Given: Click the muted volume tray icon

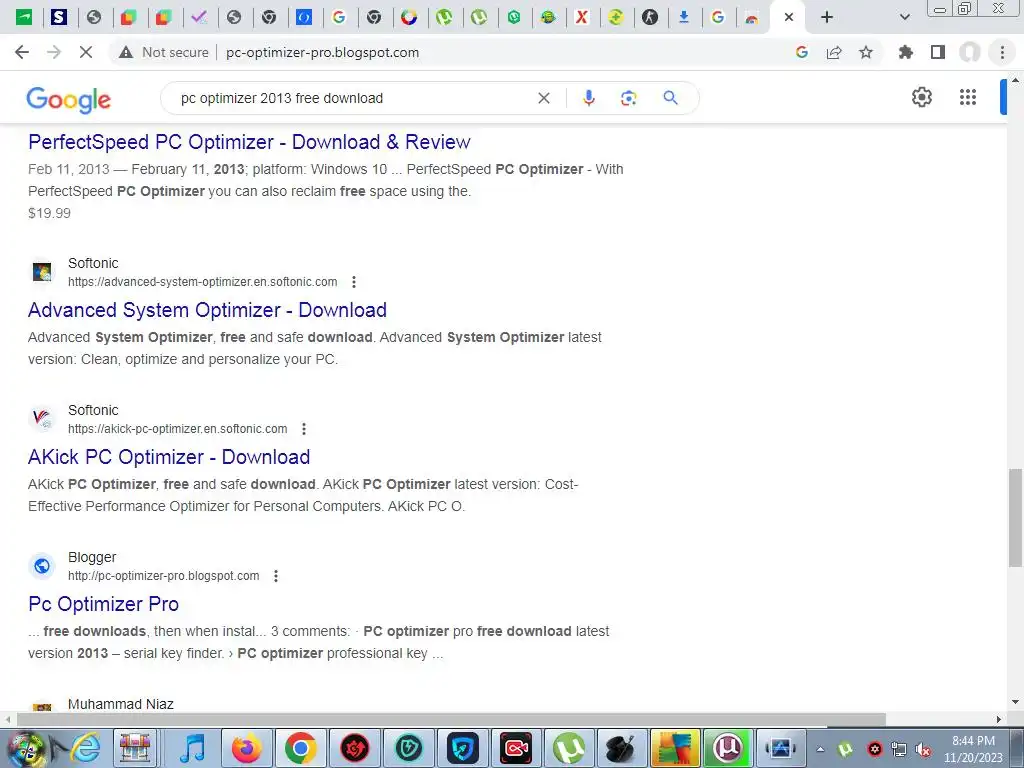Looking at the screenshot, I should click(x=923, y=750).
